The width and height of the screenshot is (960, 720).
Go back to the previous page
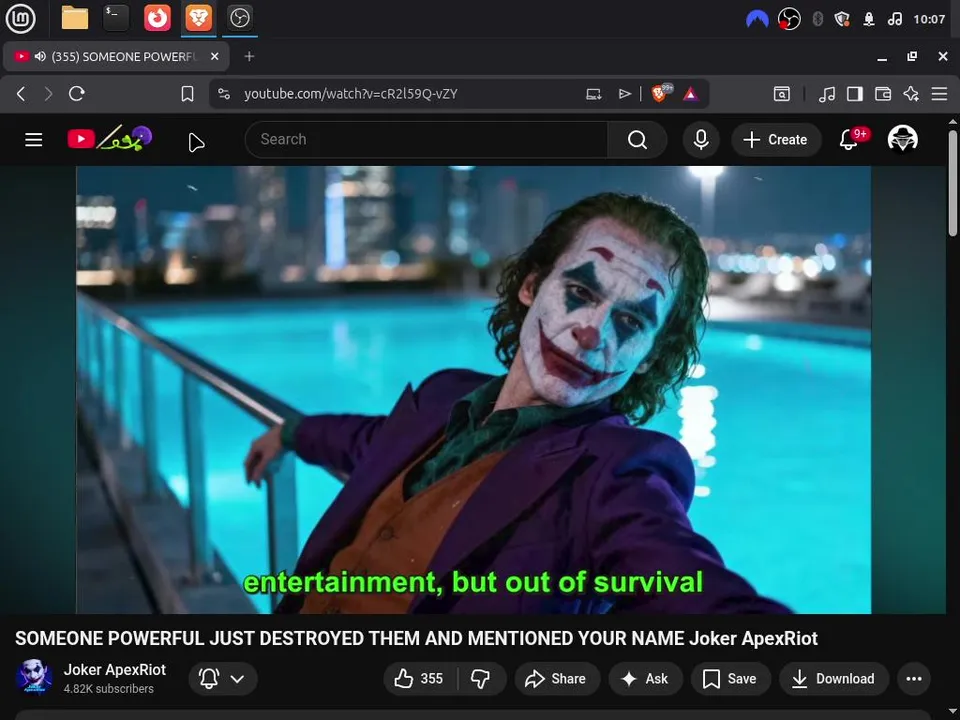pyautogui.click(x=21, y=94)
